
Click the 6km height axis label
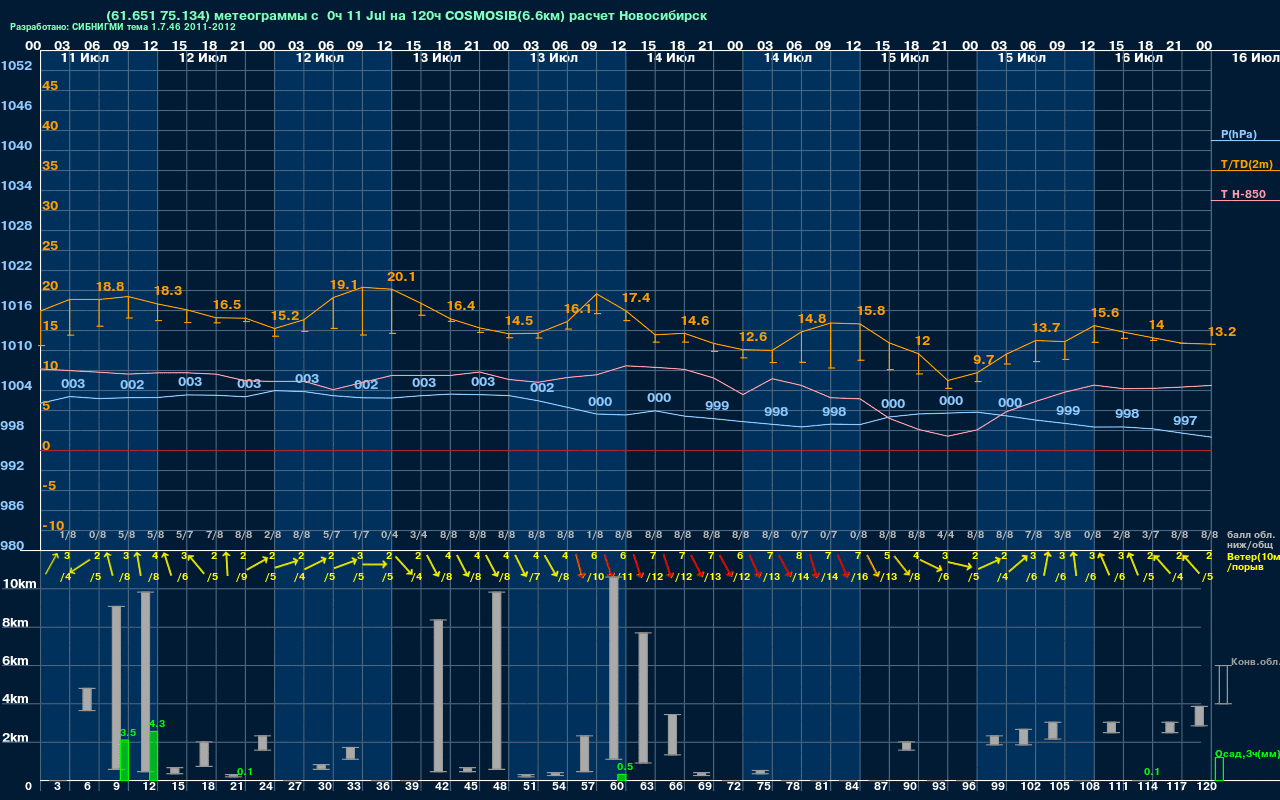[x=16, y=662]
